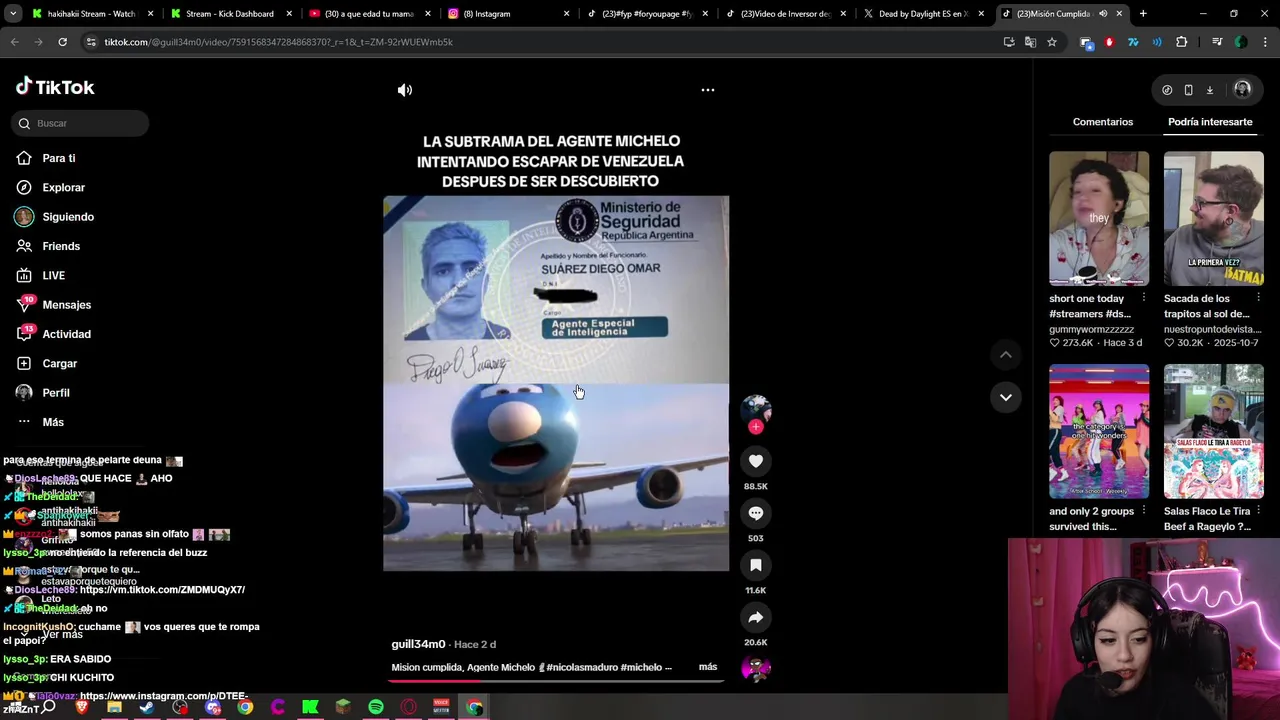The height and width of the screenshot is (720, 1280).
Task: Go back with browser back arrow
Action: pos(14,42)
